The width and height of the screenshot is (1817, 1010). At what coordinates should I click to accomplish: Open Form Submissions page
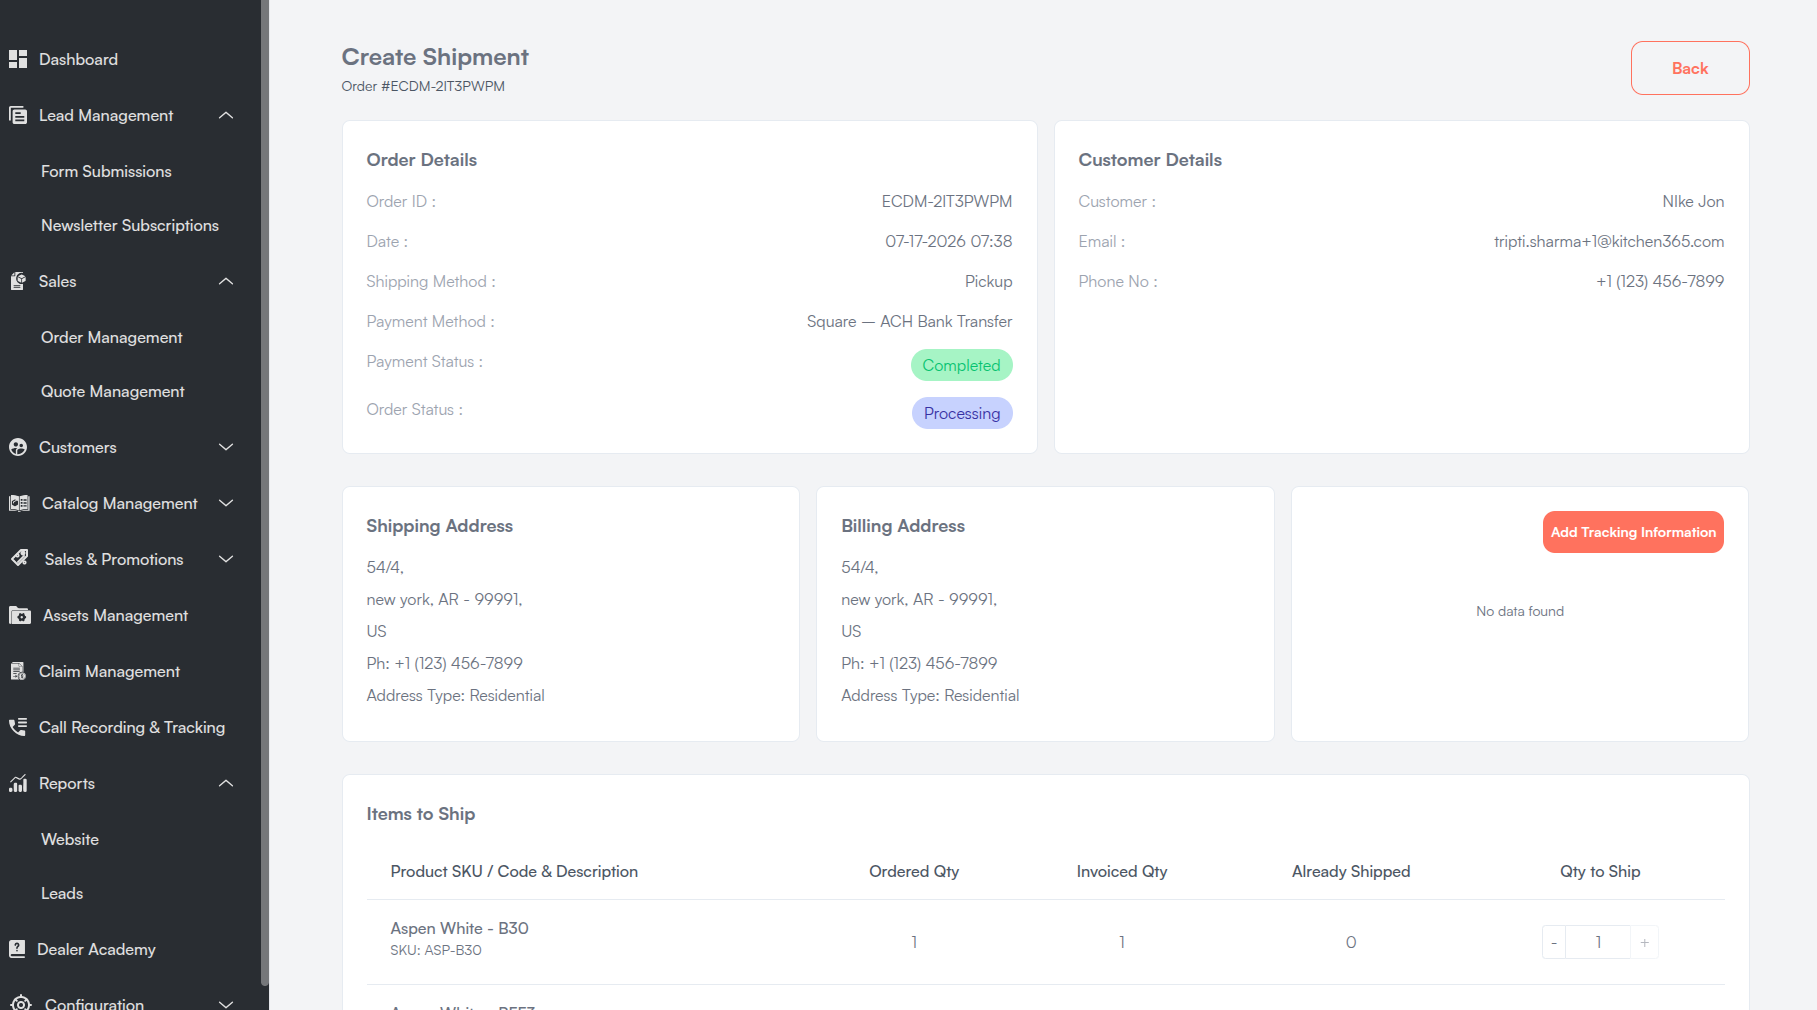coord(106,171)
